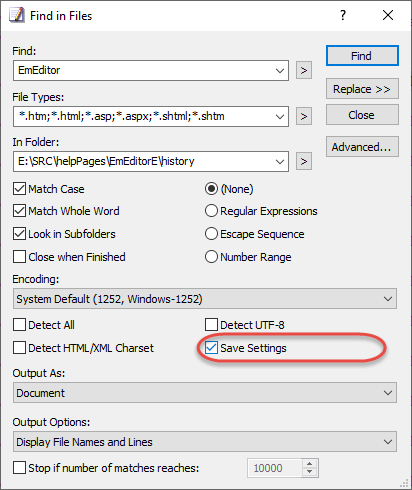This screenshot has height=490, width=412.
Task: Open the Advanced... settings button
Action: tap(362, 147)
